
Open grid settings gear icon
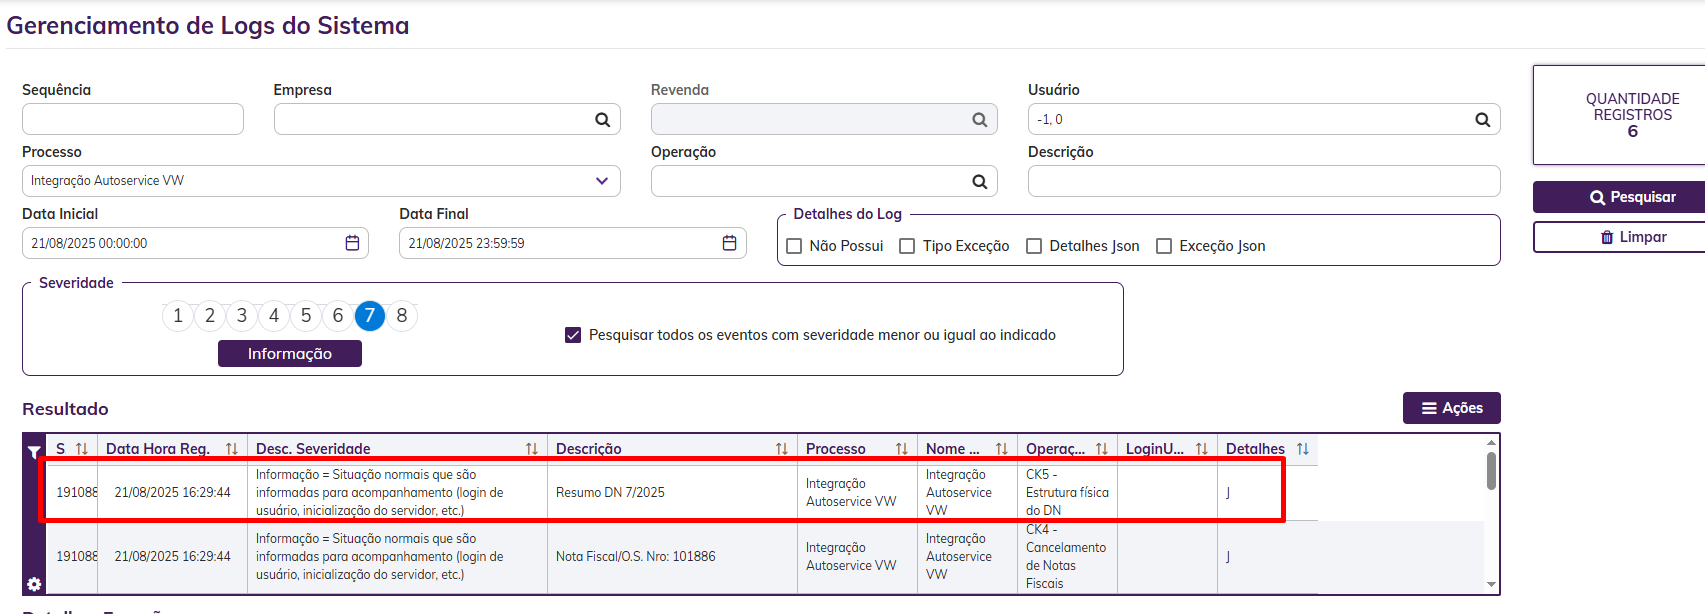coord(34,584)
